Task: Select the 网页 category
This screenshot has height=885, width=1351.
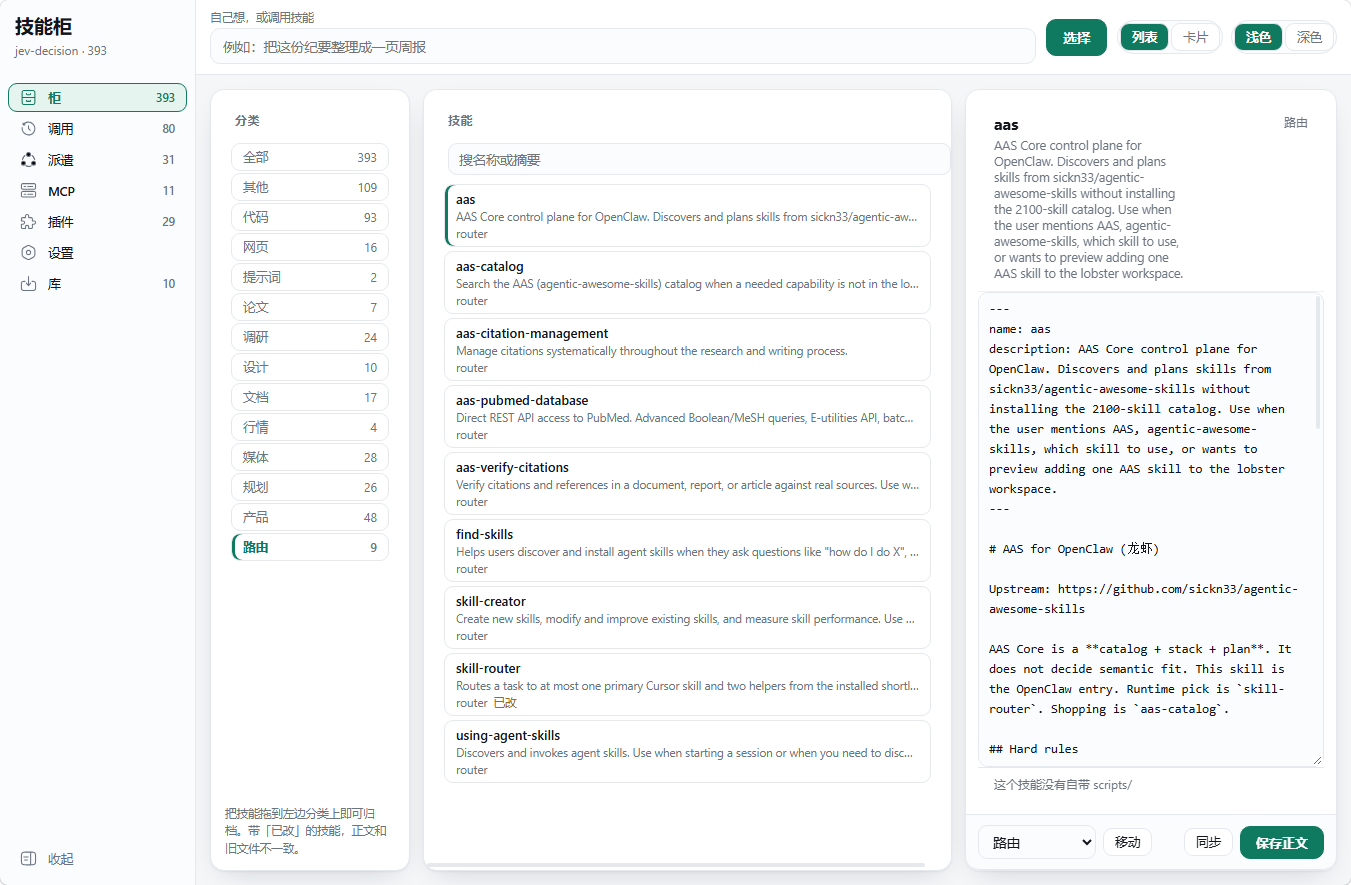Action: coord(310,247)
